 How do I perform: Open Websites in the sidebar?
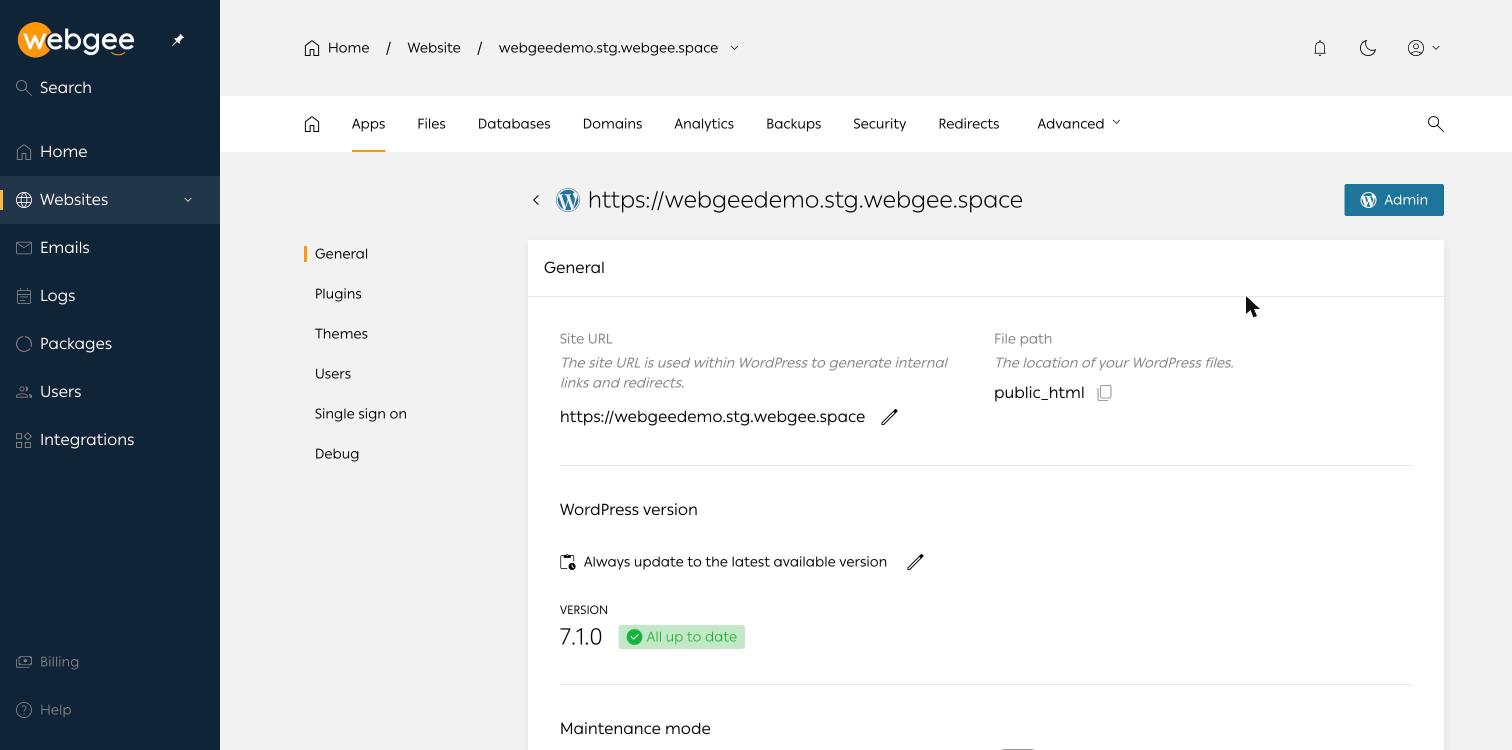pos(110,200)
